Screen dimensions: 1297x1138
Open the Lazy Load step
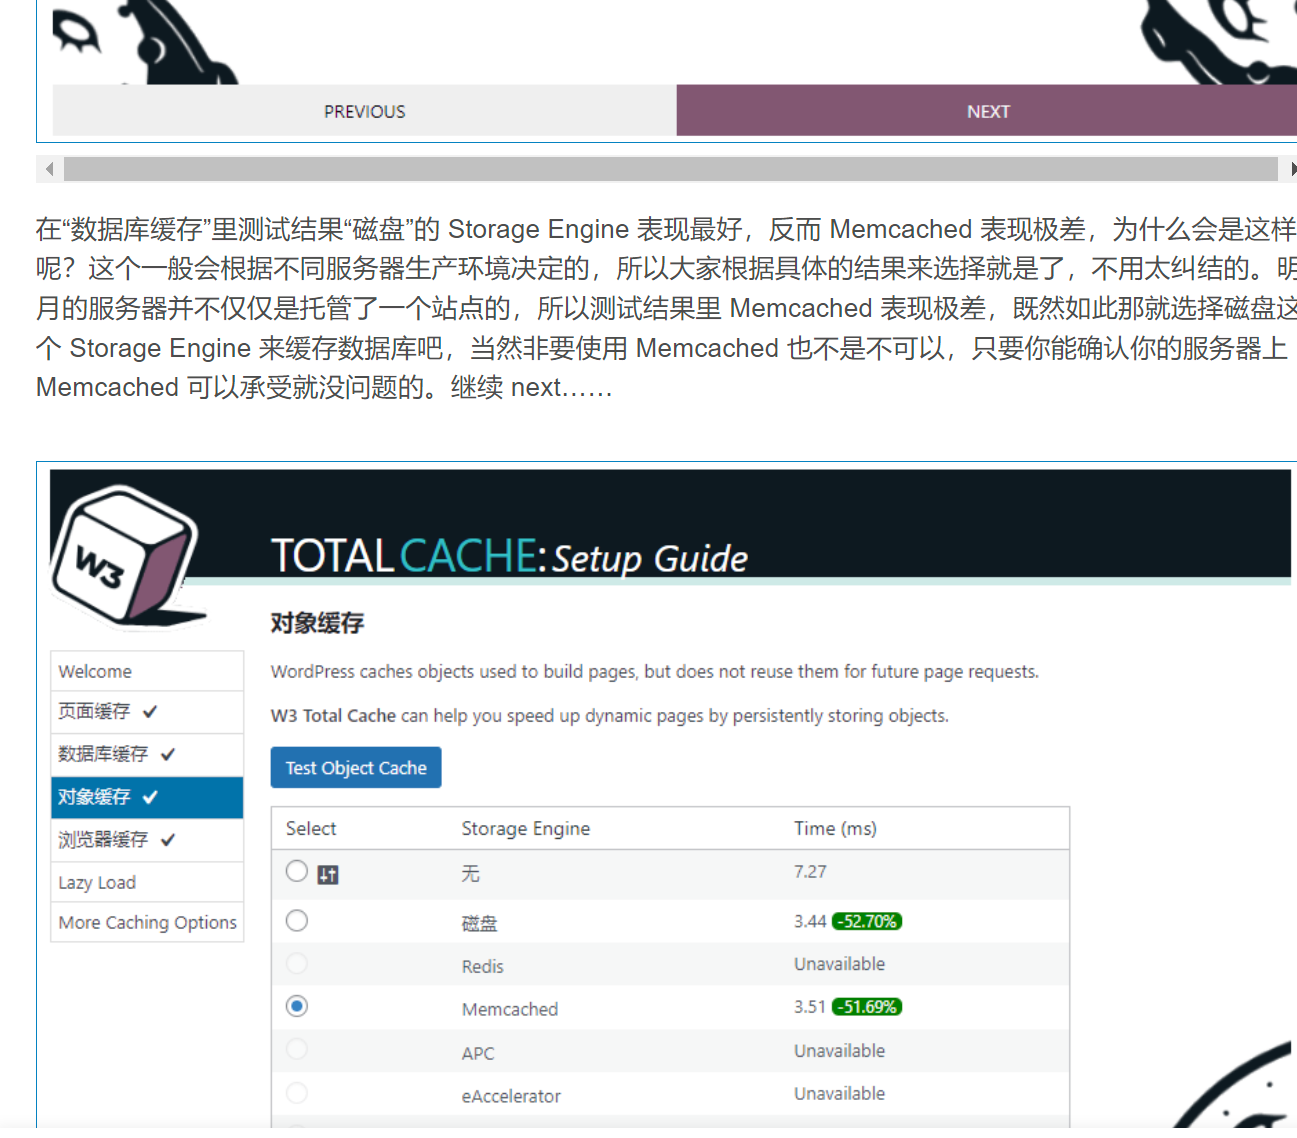(147, 882)
